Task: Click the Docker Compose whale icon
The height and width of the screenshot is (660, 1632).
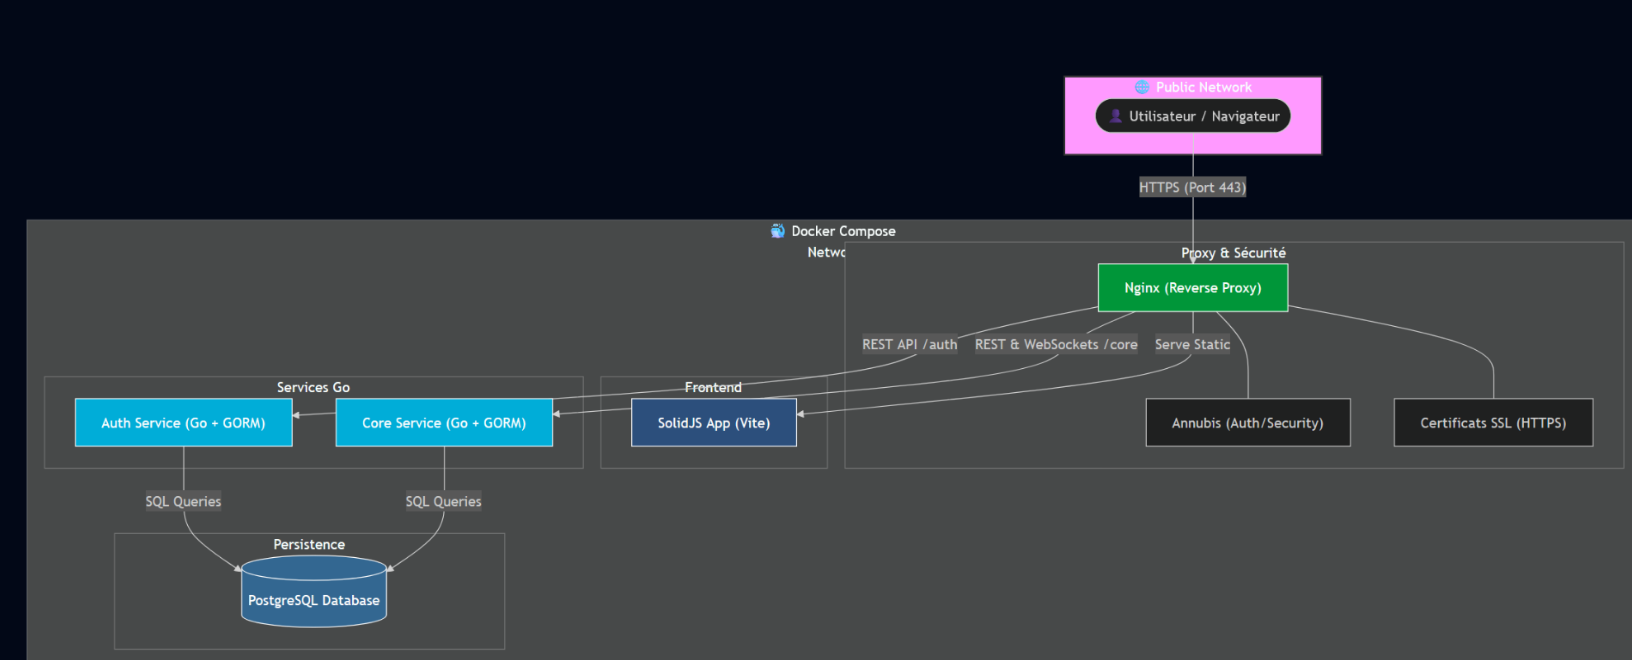Action: [x=777, y=231]
